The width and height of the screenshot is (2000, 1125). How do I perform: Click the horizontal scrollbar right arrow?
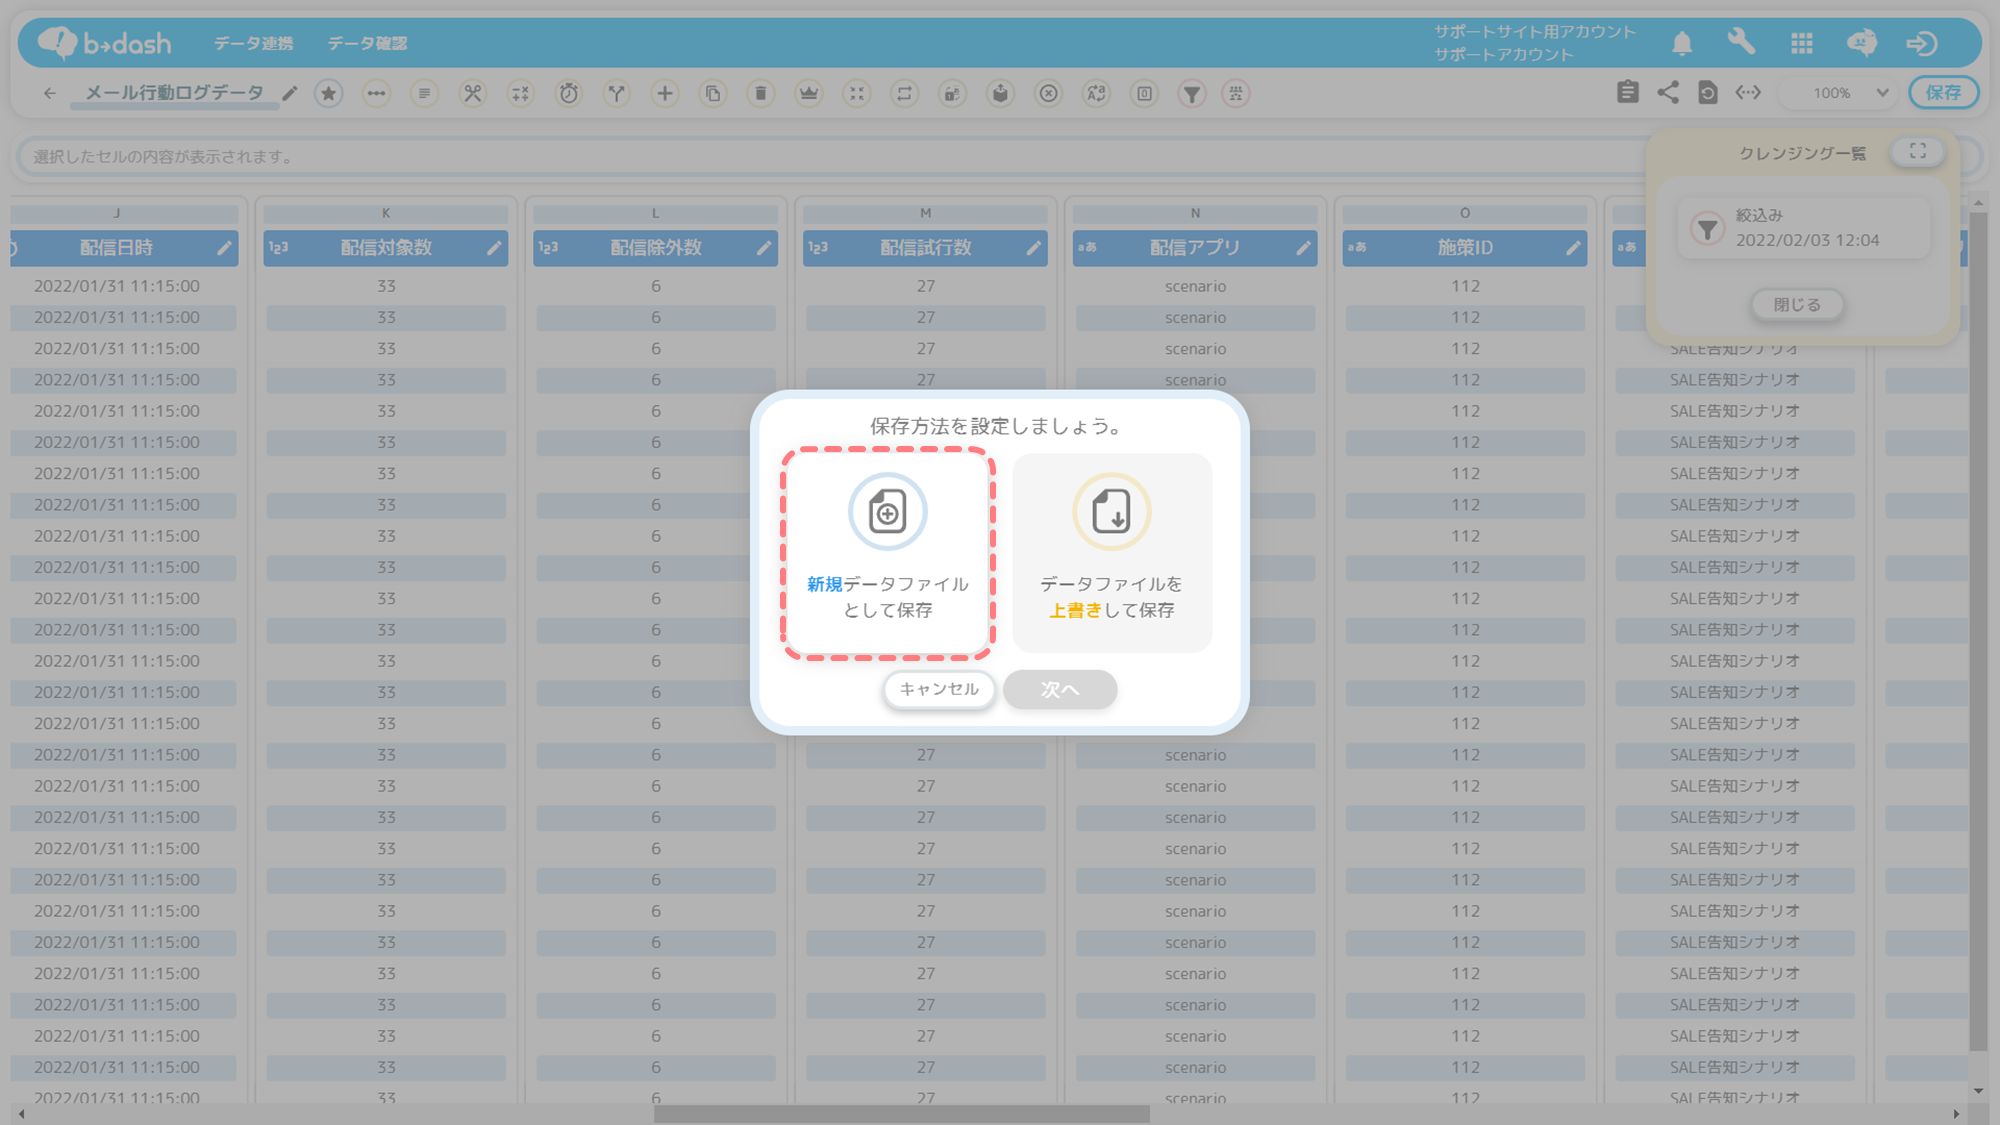click(1956, 1114)
